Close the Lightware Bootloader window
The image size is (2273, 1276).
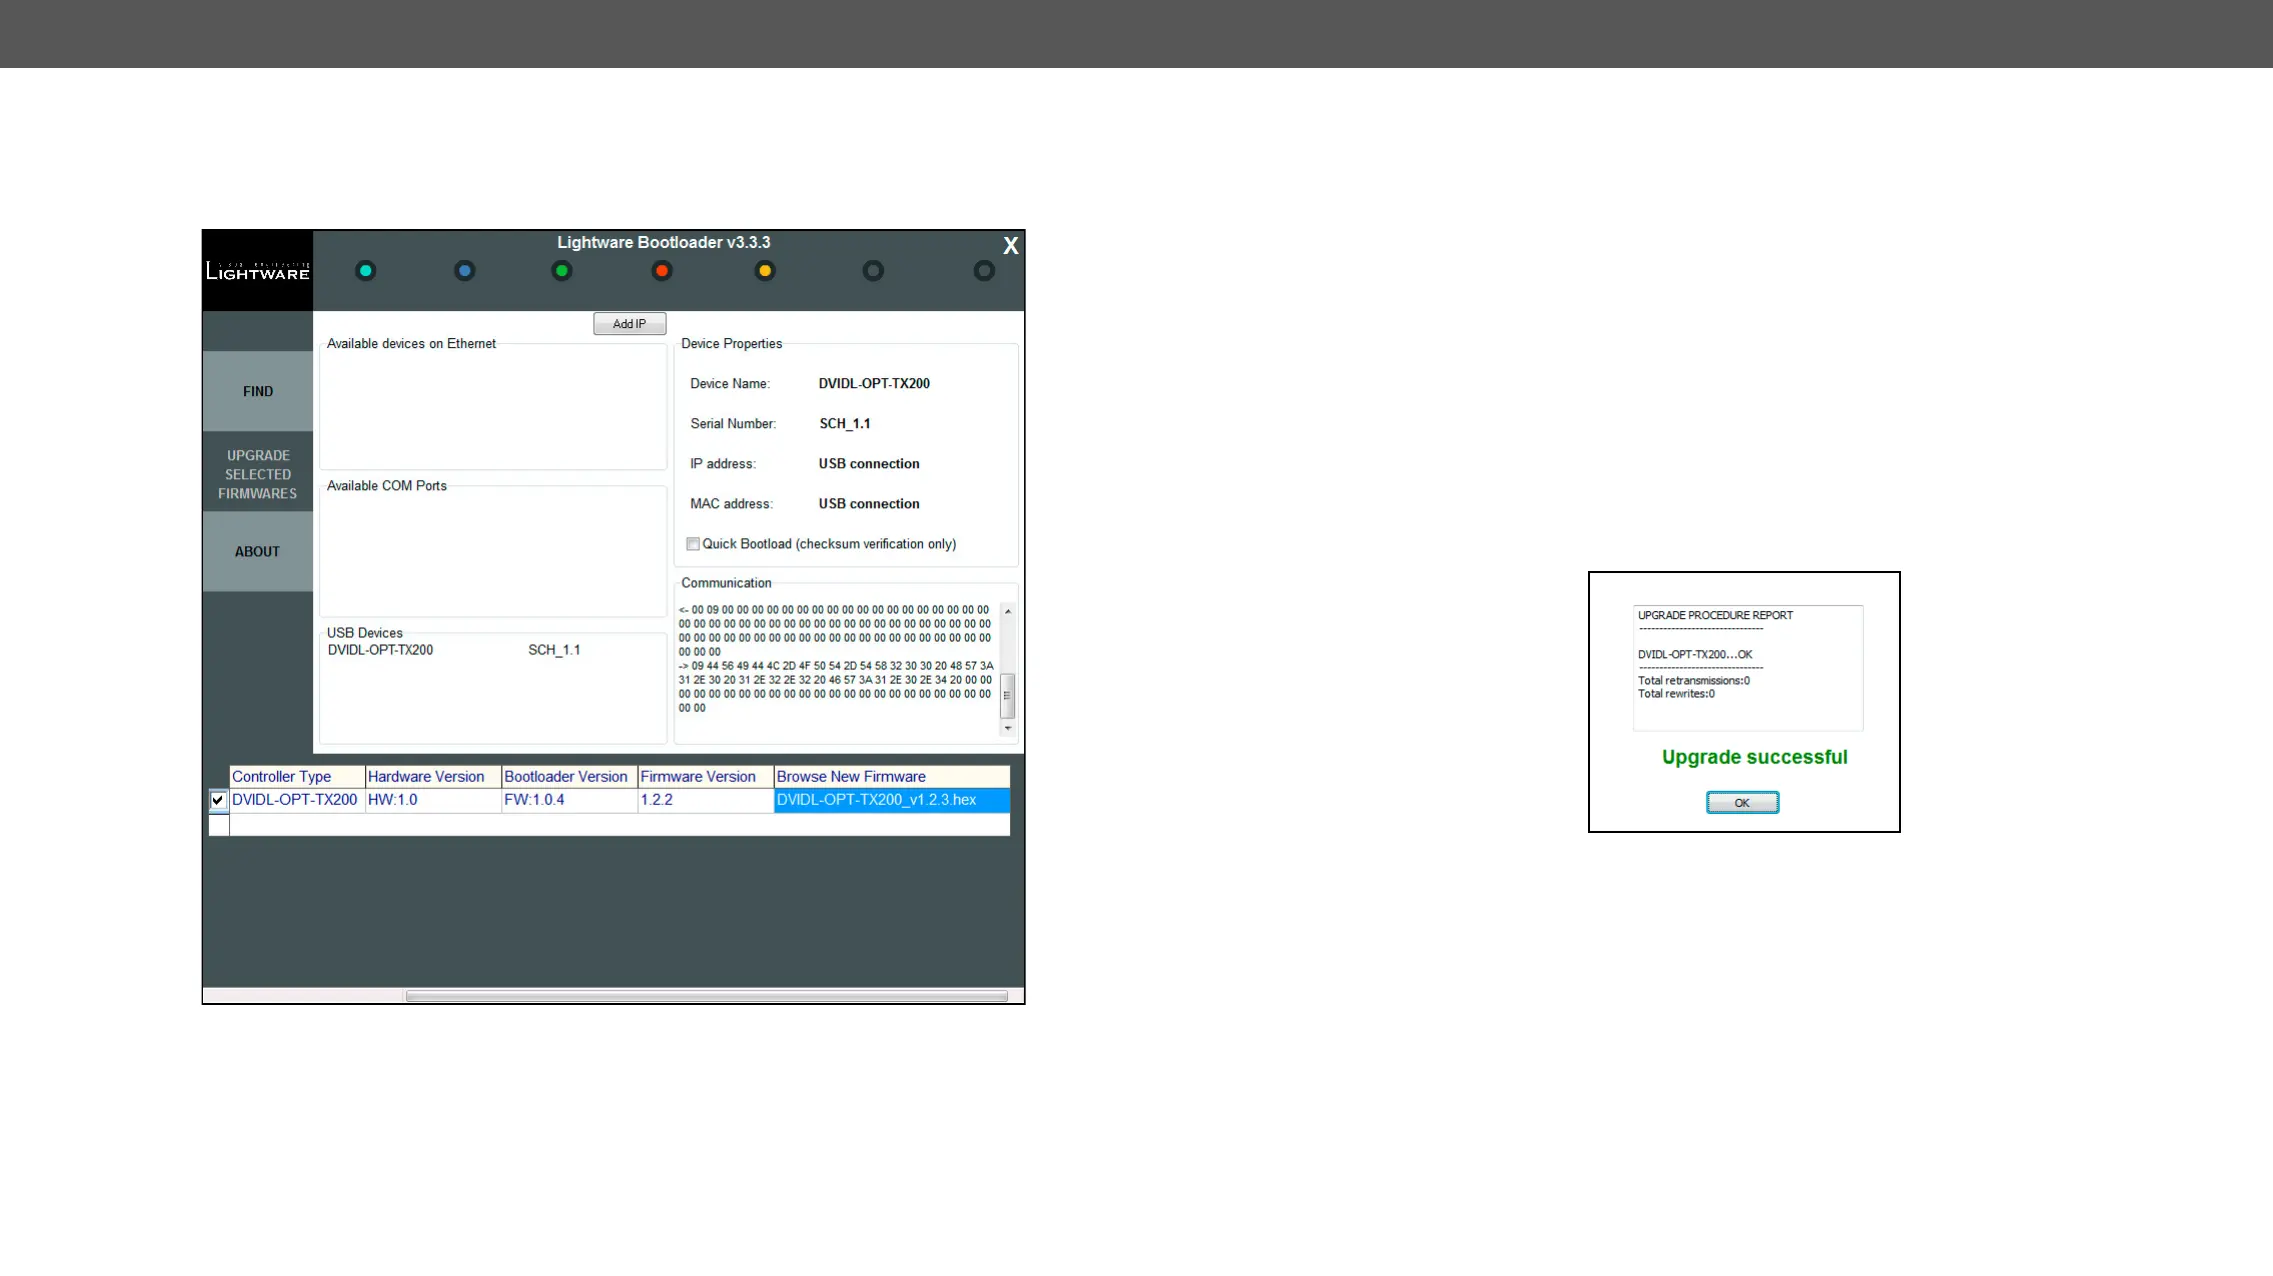tap(1010, 246)
